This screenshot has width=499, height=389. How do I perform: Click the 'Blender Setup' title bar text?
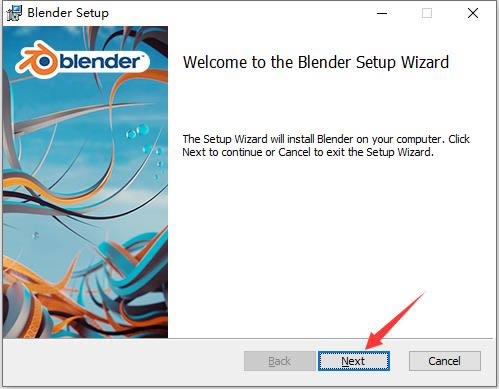(68, 13)
